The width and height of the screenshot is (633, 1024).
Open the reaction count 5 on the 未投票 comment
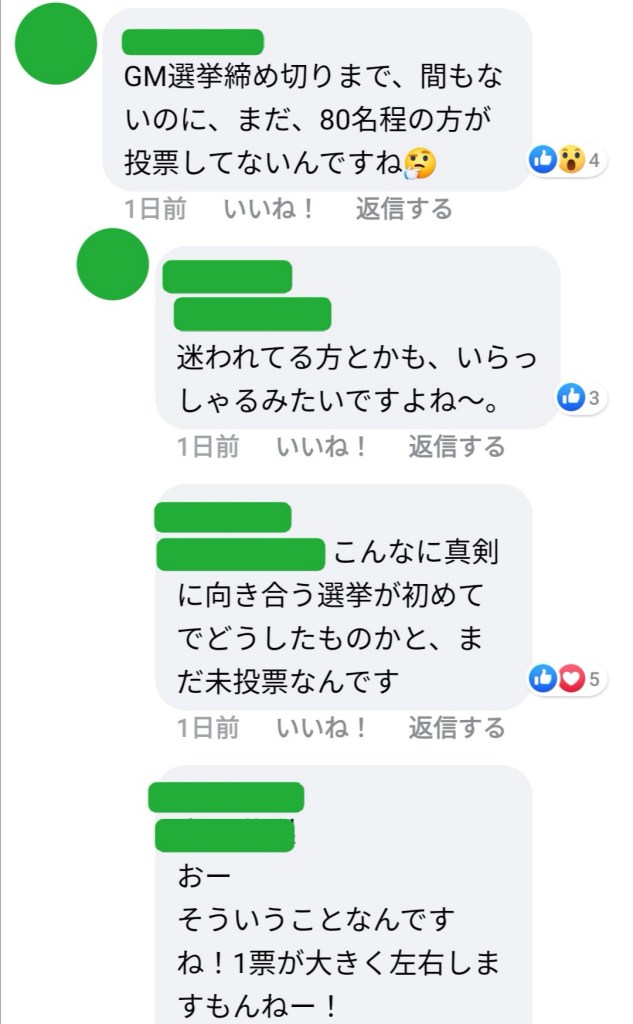(x=594, y=679)
